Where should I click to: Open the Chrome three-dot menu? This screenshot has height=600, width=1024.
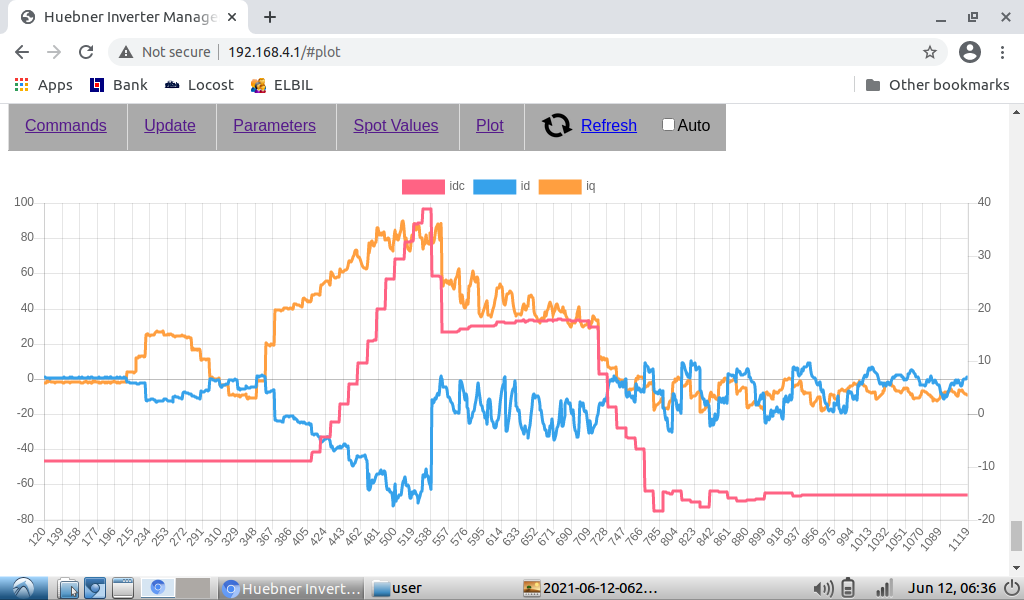(1003, 52)
